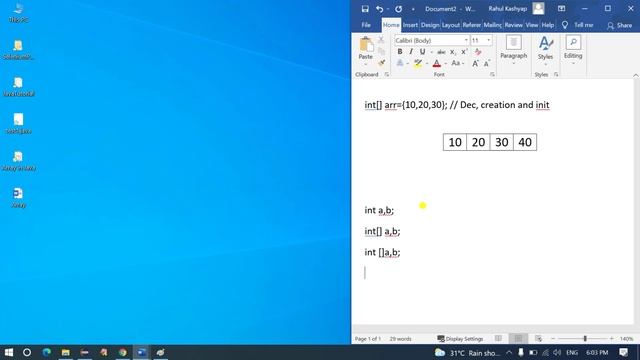
Task: Open zoom dialog from 140% level
Action: [627, 339]
